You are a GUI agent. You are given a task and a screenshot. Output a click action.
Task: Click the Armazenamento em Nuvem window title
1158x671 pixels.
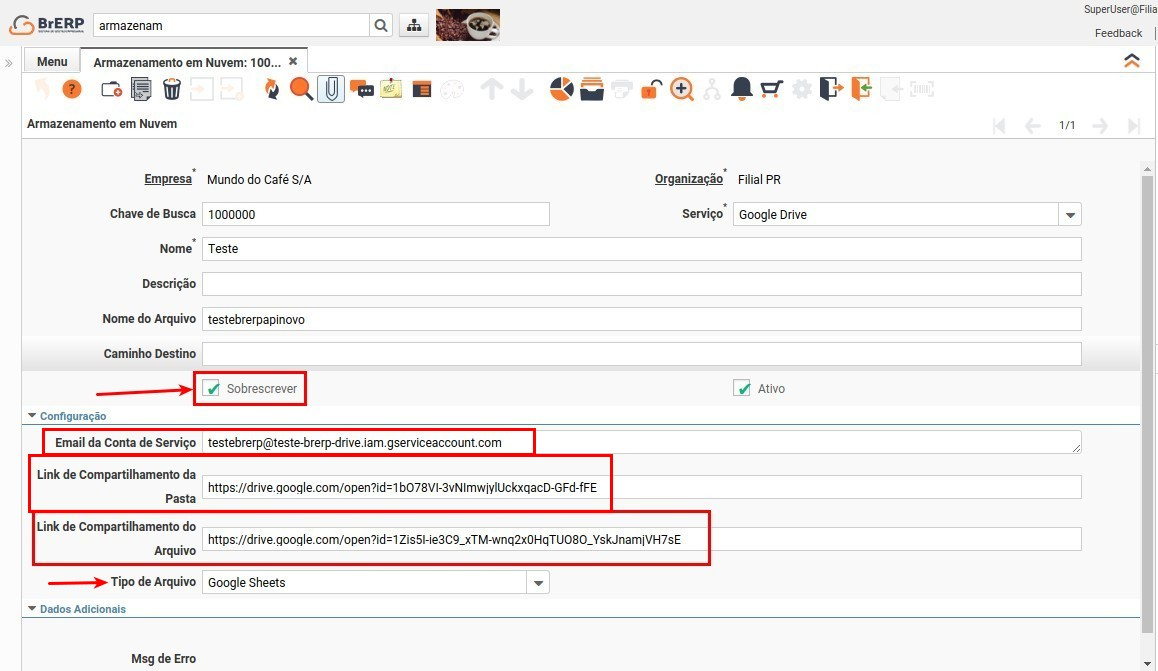(102, 124)
